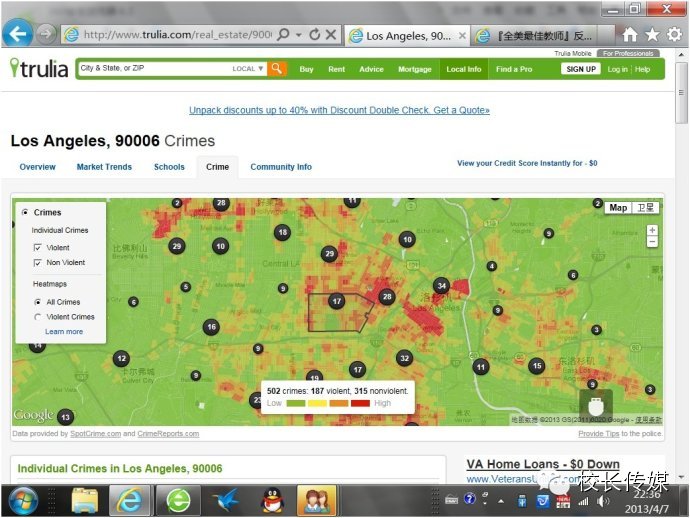This screenshot has height=518, width=690.
Task: Click the Provide Tips link
Action: tap(598, 434)
